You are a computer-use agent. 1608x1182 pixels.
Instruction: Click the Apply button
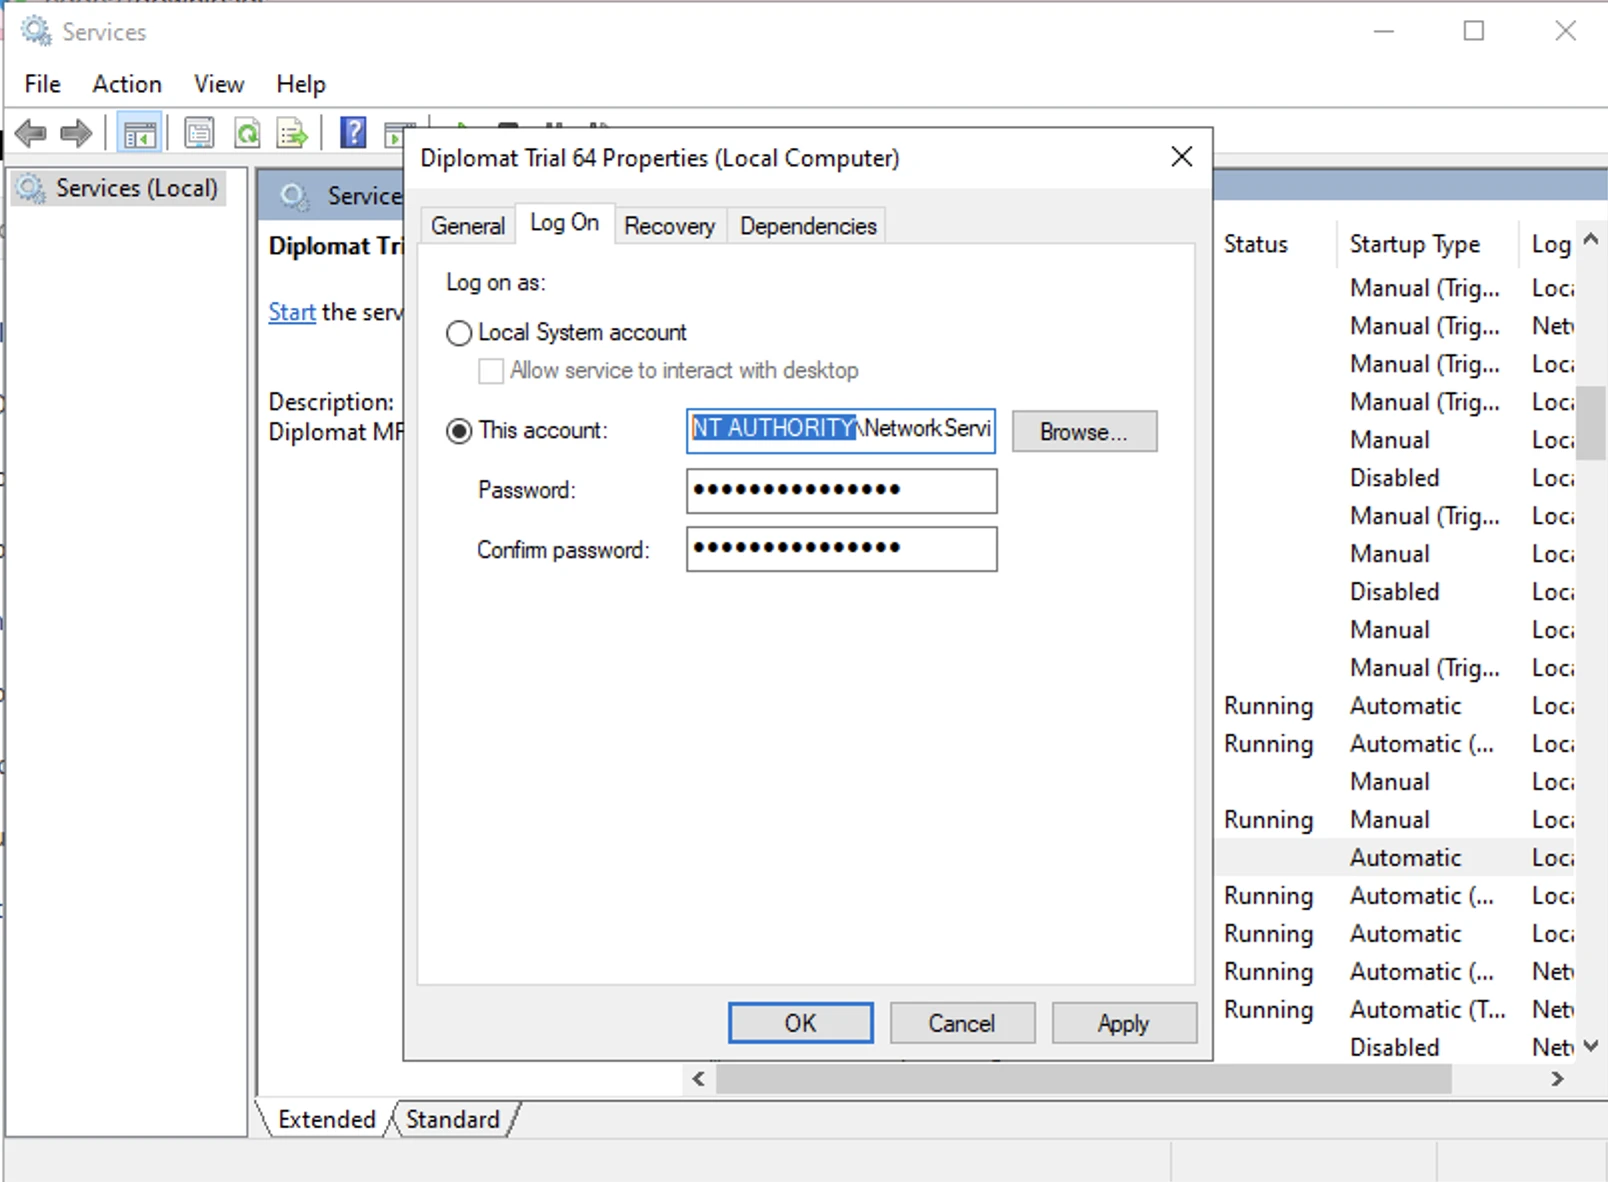click(1124, 1023)
